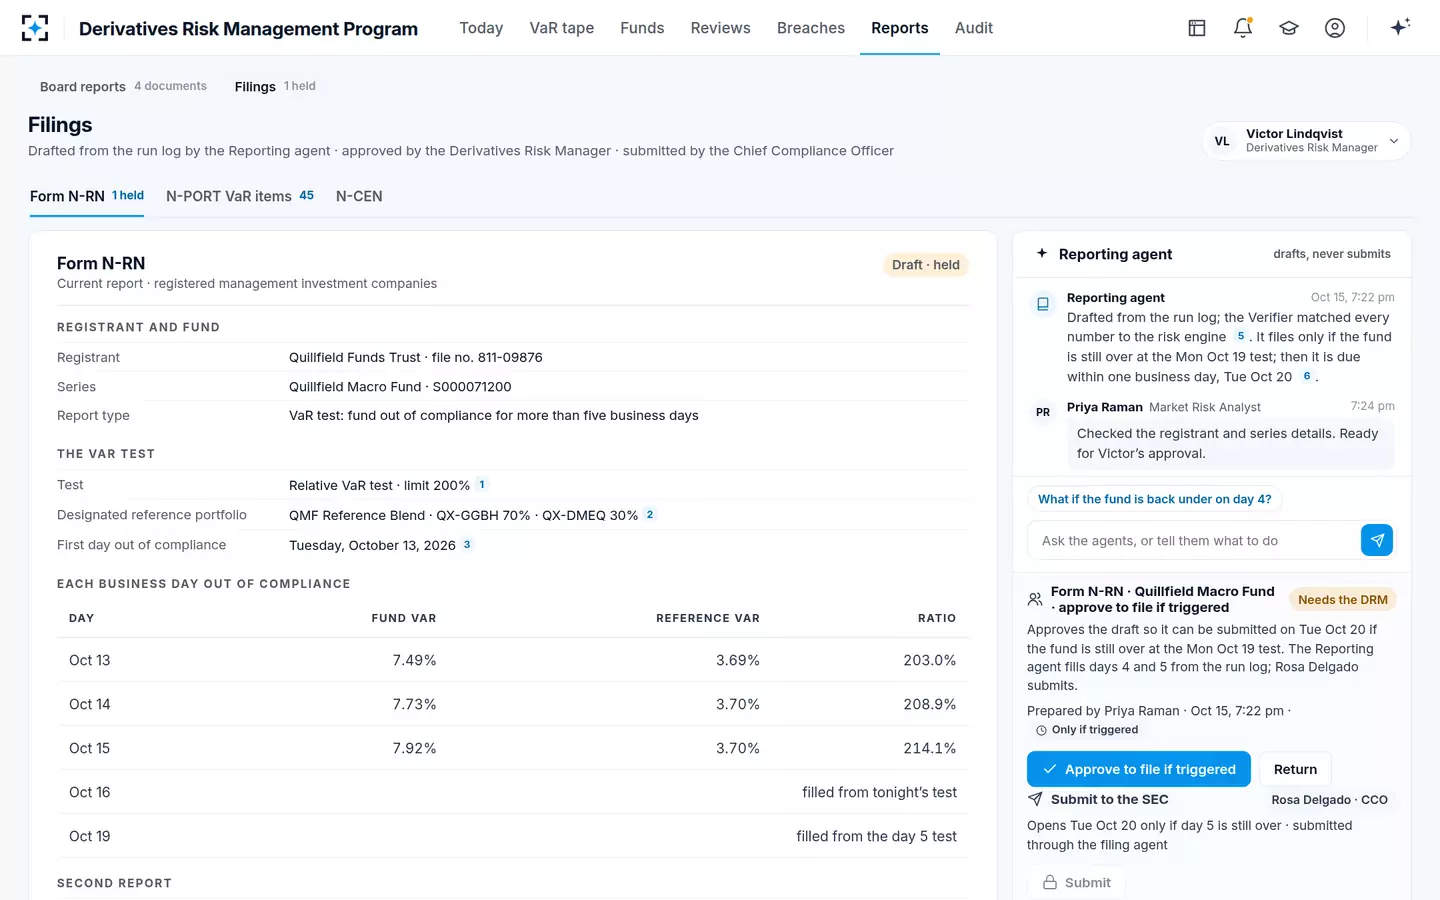
Task: Switch to the Breaches tab
Action: tap(811, 28)
